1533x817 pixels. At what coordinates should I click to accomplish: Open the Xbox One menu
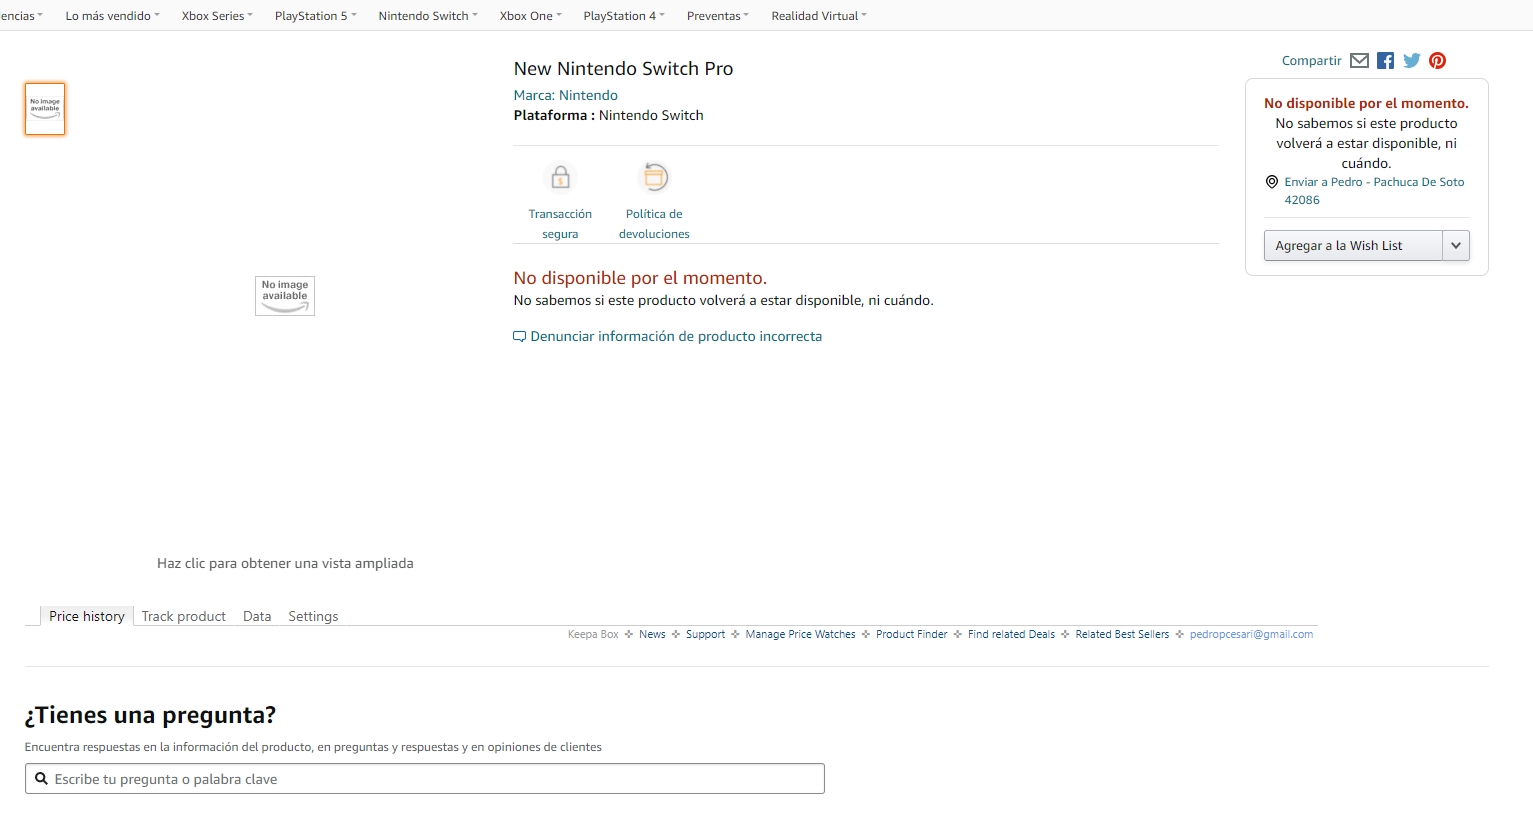(530, 16)
